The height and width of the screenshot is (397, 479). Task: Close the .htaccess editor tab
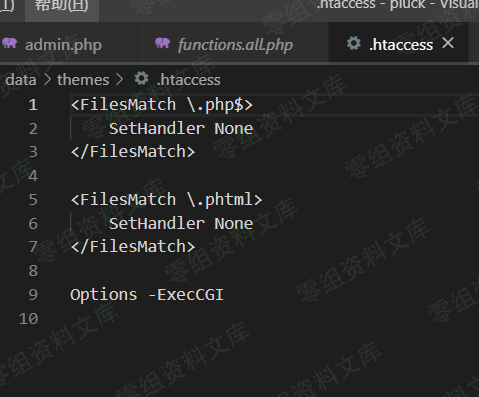[448, 43]
